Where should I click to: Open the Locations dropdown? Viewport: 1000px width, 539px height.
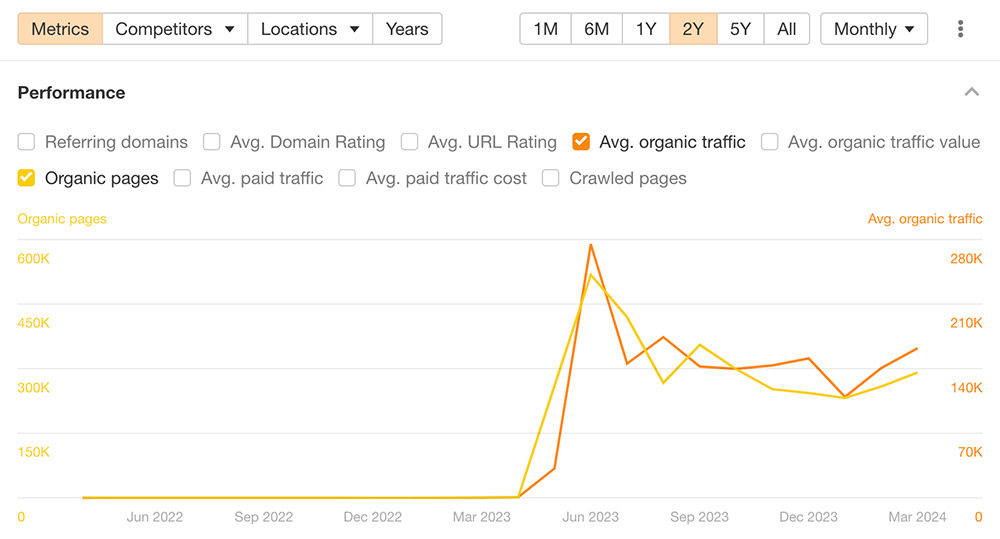pyautogui.click(x=310, y=29)
